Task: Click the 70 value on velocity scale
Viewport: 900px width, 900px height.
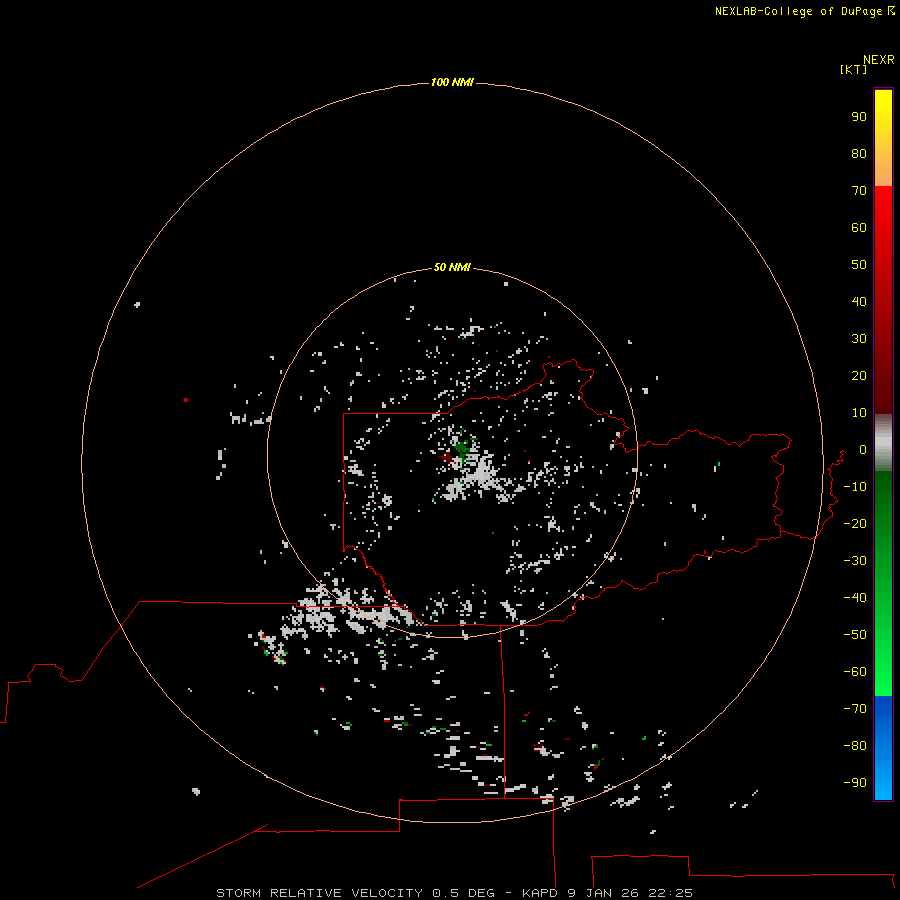Action: point(859,191)
